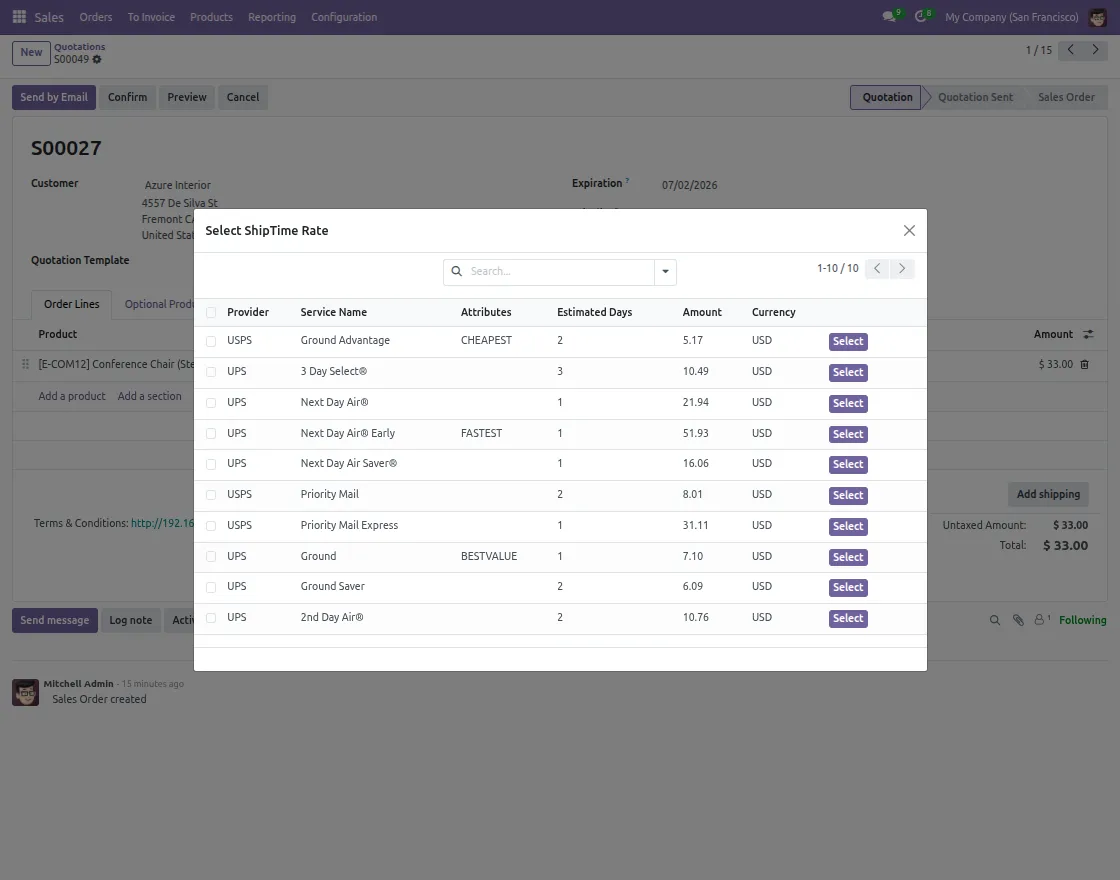Go to next record arrow in pager

point(1095,50)
